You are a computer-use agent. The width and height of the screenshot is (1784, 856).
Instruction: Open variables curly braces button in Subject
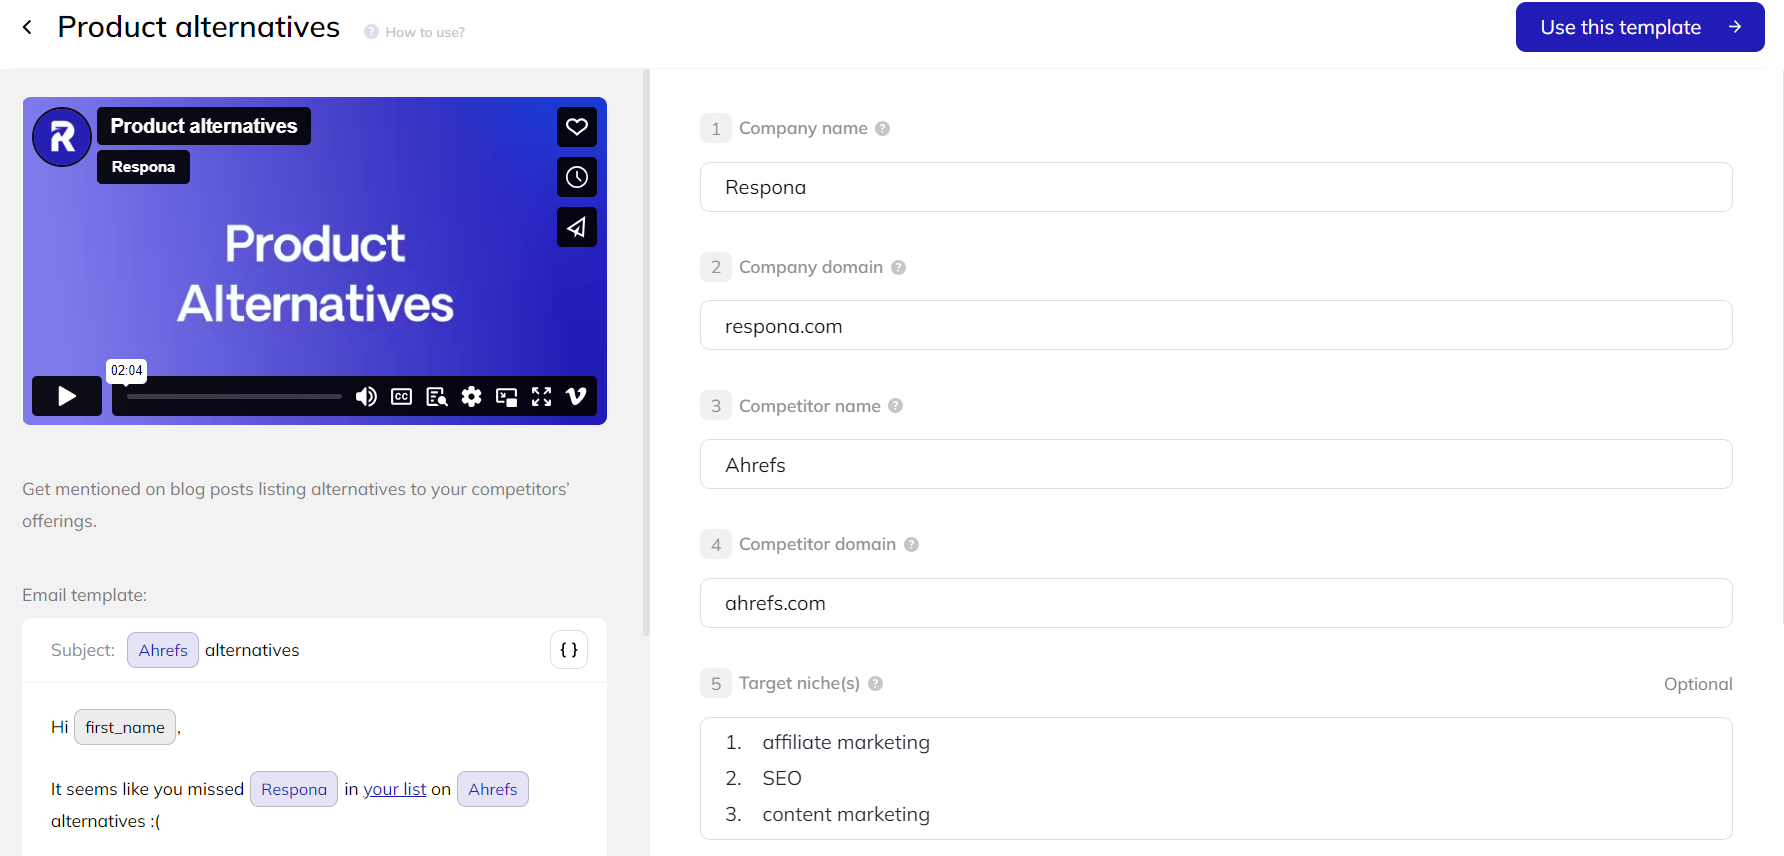[x=569, y=650]
